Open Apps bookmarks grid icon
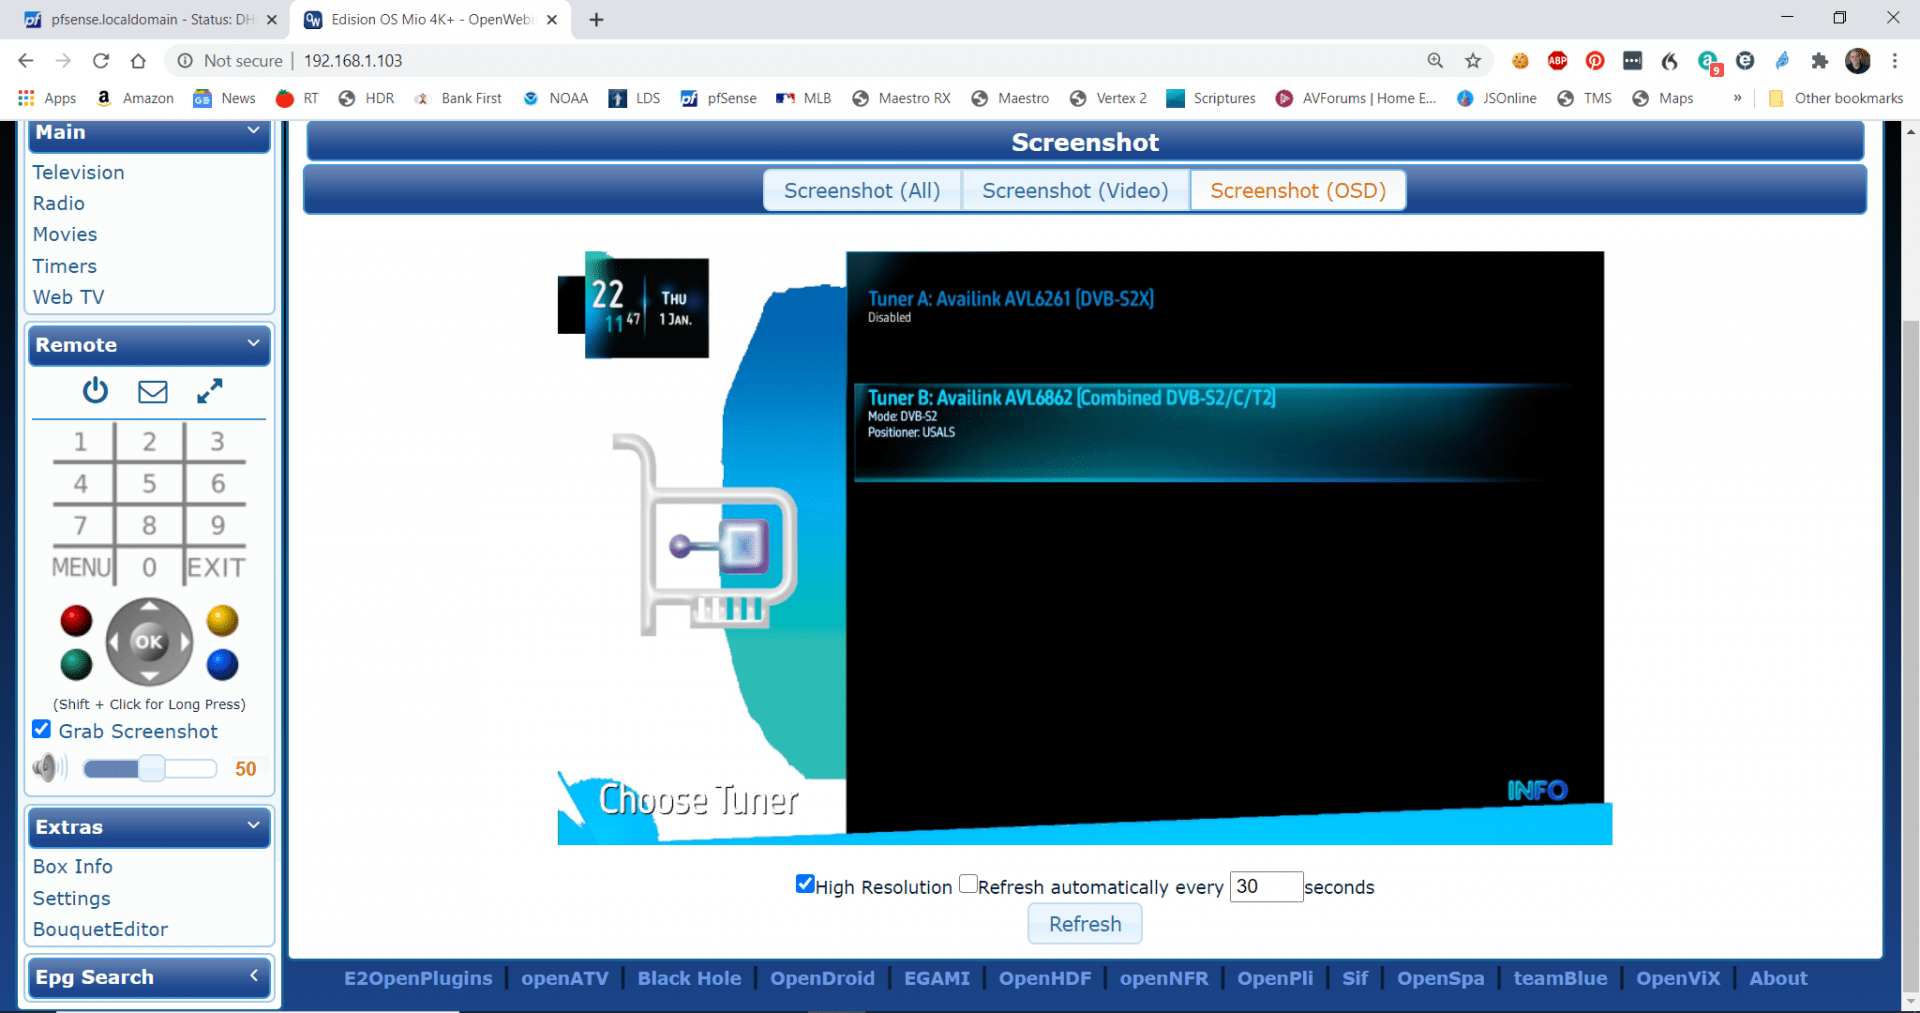Viewport: 1920px width, 1013px height. (26, 98)
